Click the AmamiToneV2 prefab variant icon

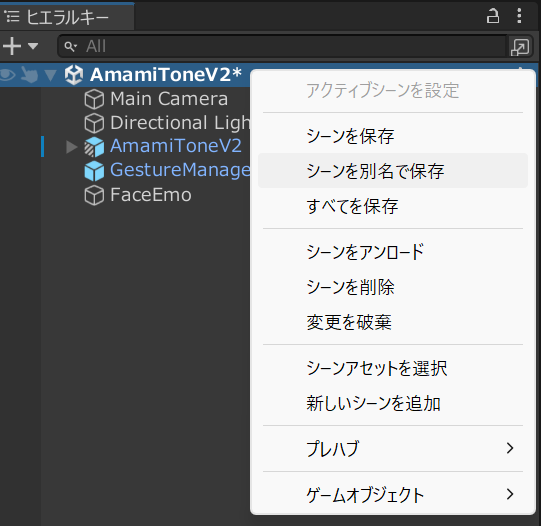(x=94, y=147)
